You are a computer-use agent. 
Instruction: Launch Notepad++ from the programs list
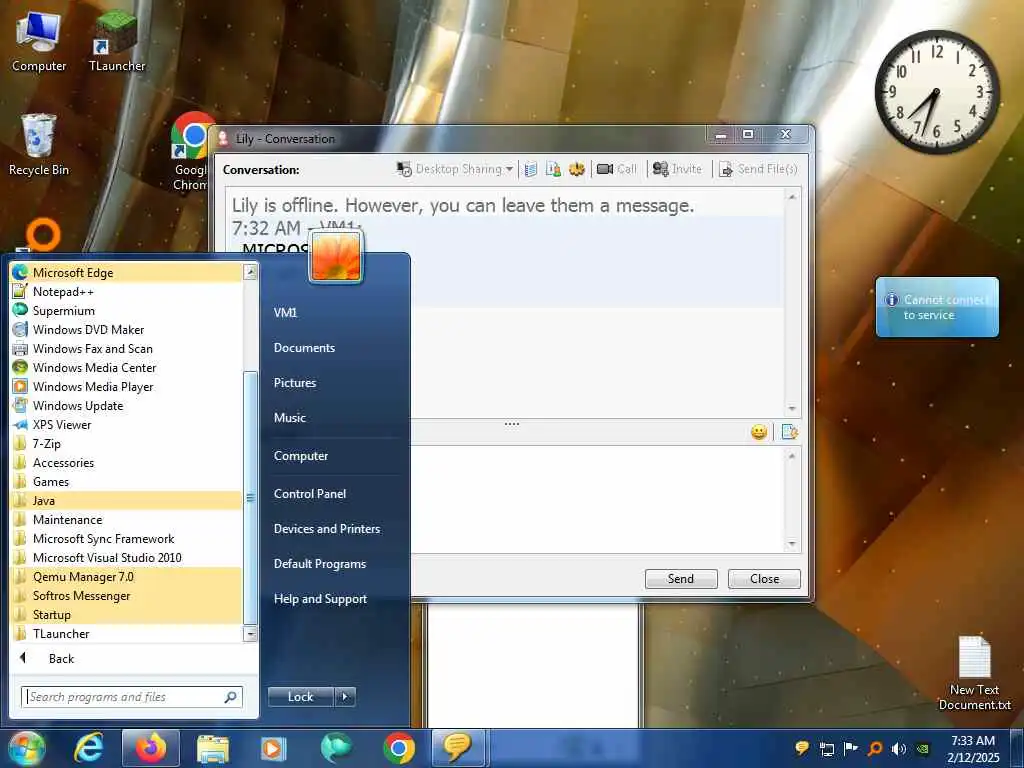127,291
